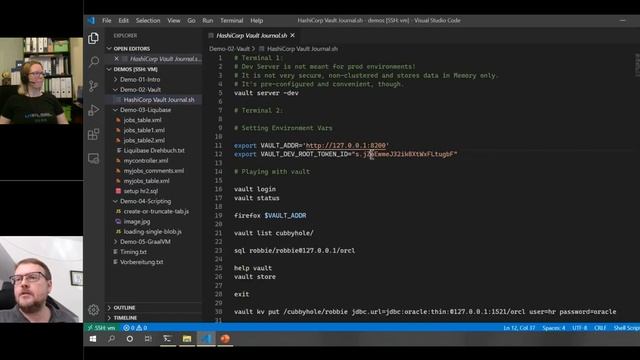The width and height of the screenshot is (640, 360).
Task: Open the Manage gear menu
Action: click(x=93, y=310)
